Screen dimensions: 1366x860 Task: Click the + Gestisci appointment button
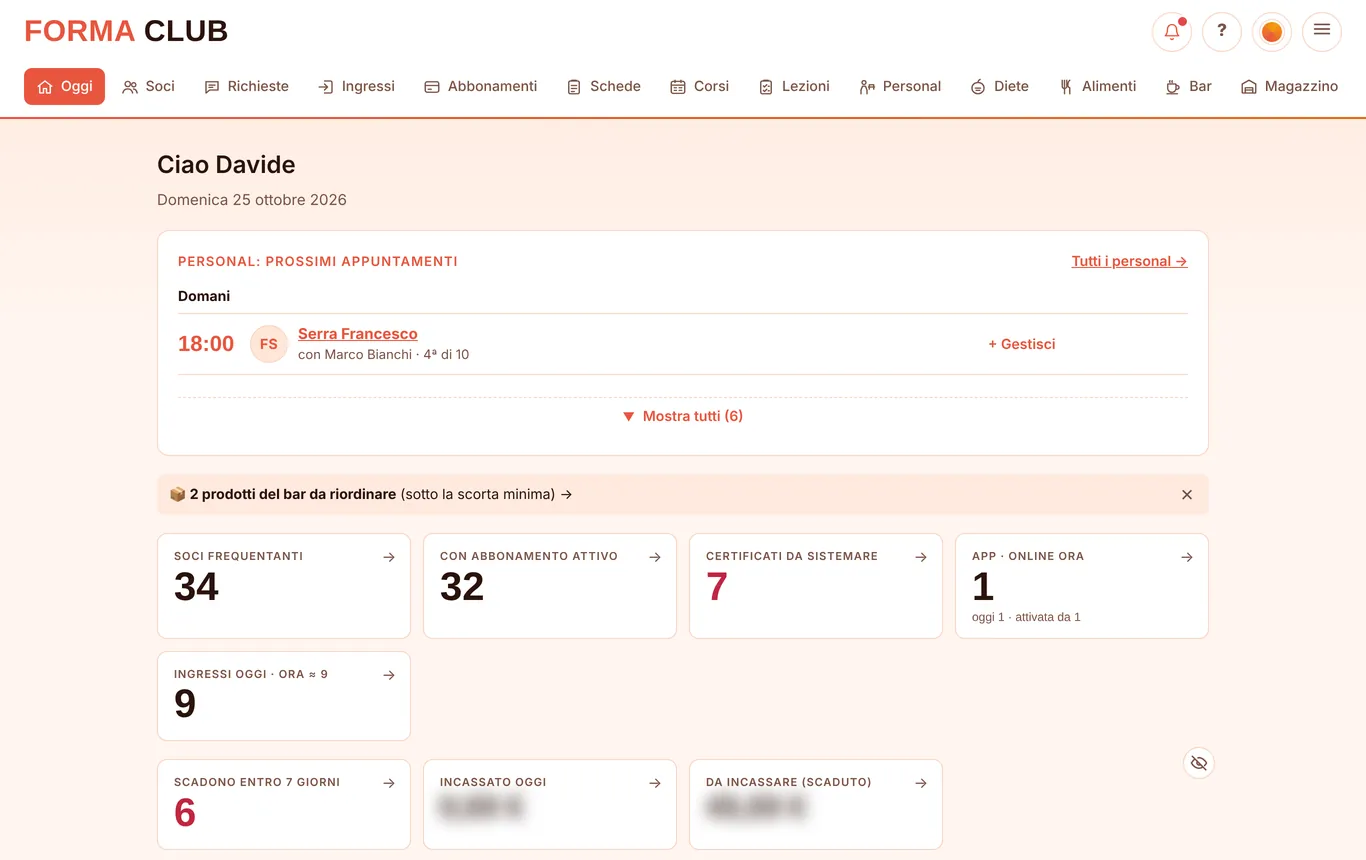pyautogui.click(x=1022, y=344)
